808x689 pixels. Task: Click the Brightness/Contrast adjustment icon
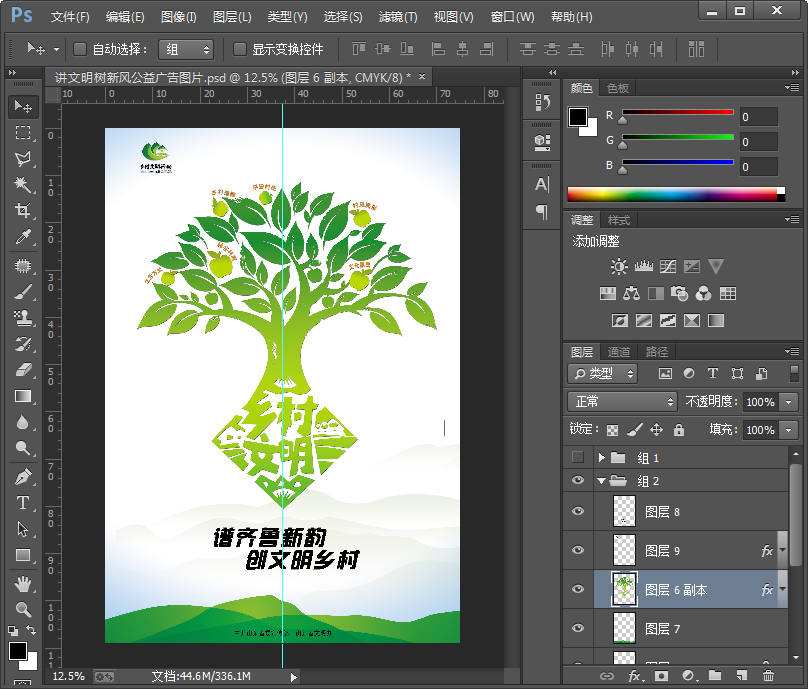619,266
